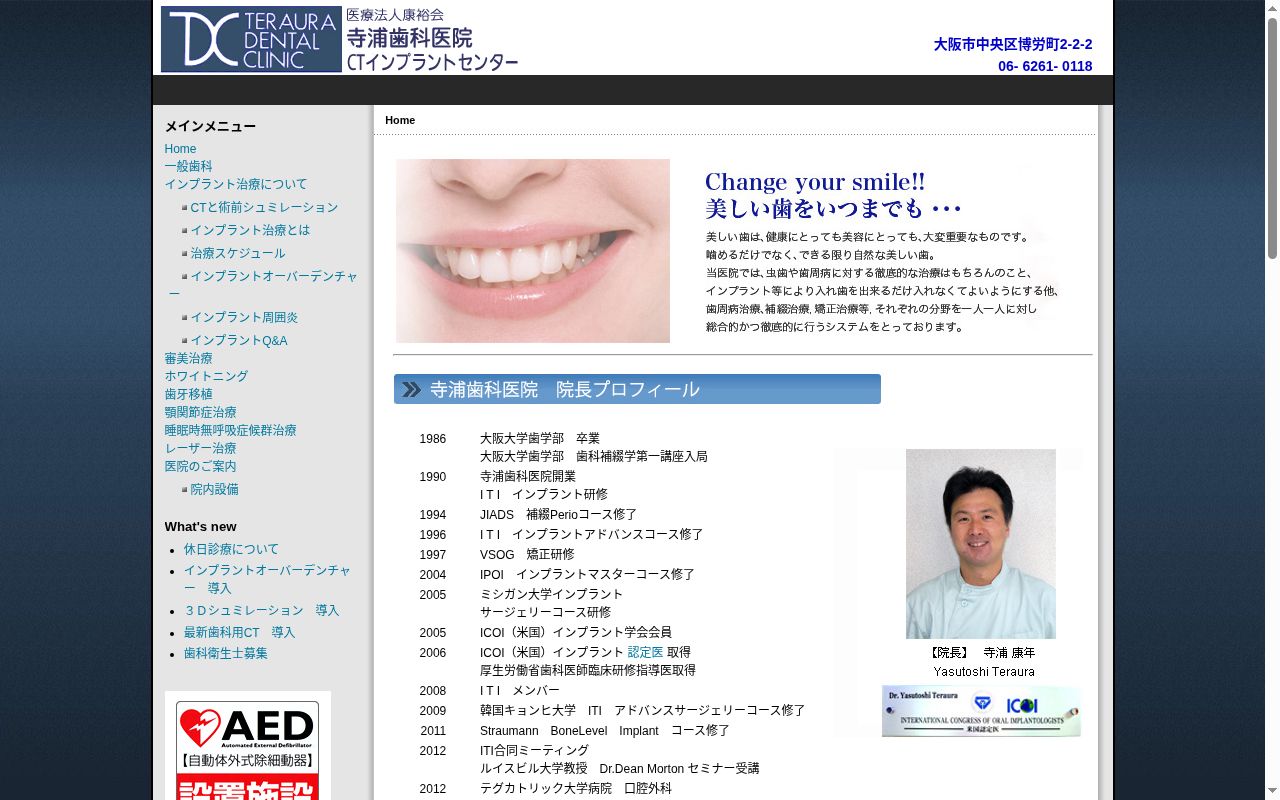Open 睡眠時無呼吸症候群治療 menu item
This screenshot has height=800, width=1280.
tap(231, 431)
